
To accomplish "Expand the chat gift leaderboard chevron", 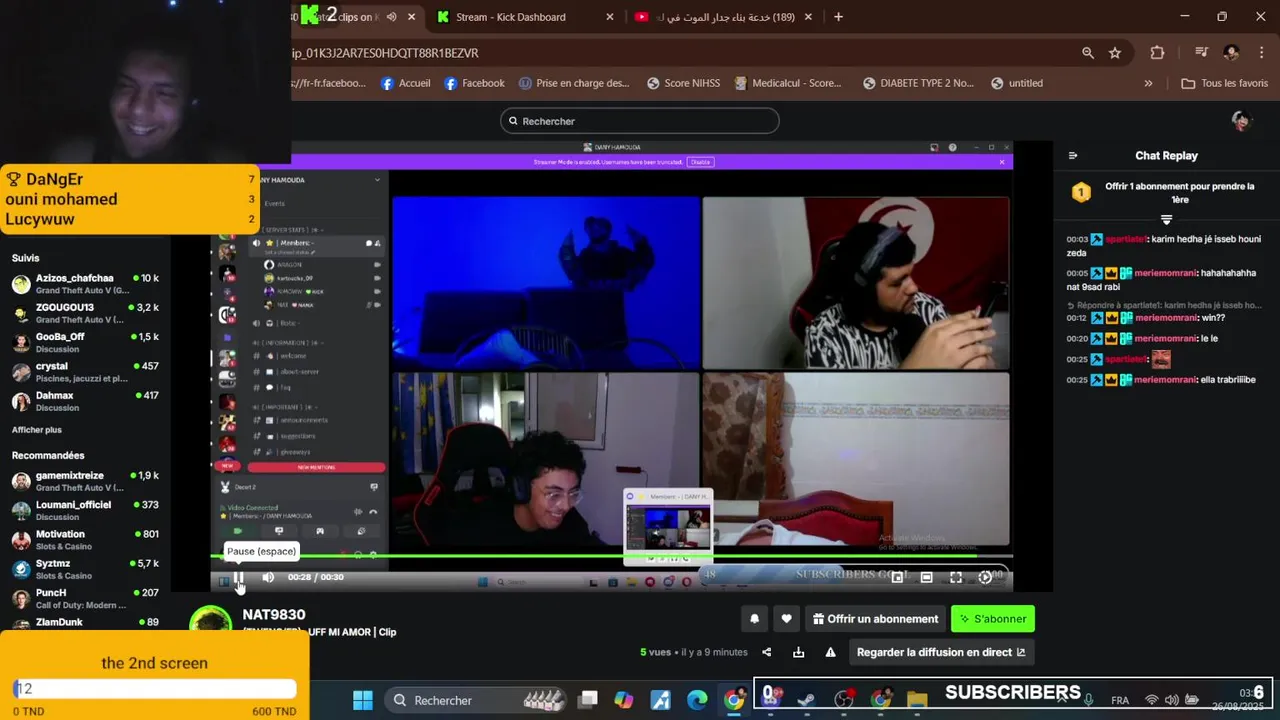I will (x=1166, y=219).
